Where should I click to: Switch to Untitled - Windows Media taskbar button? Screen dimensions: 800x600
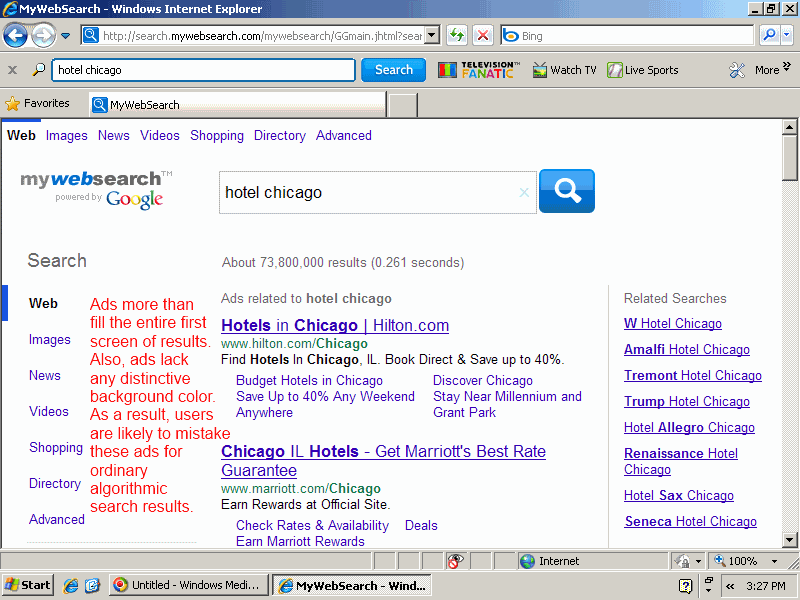coord(189,585)
